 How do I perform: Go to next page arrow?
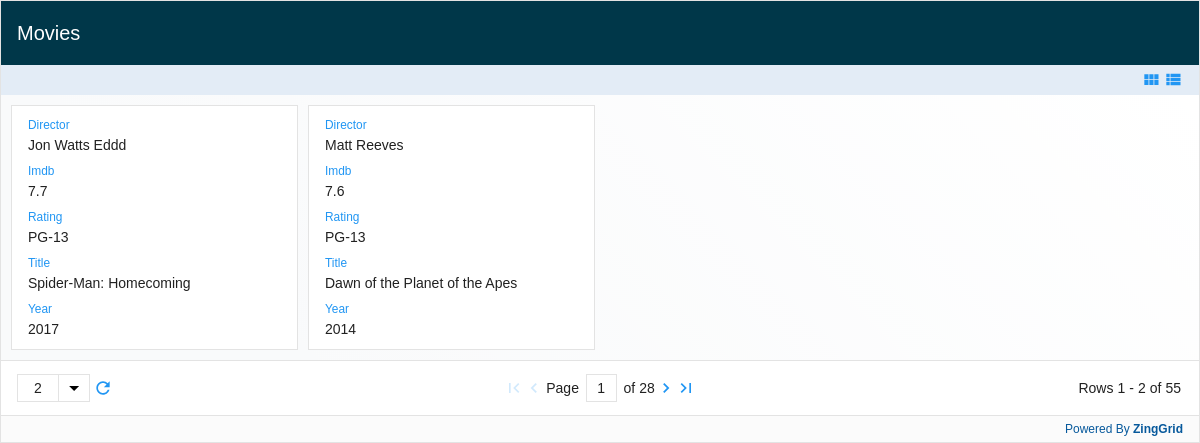coord(666,388)
